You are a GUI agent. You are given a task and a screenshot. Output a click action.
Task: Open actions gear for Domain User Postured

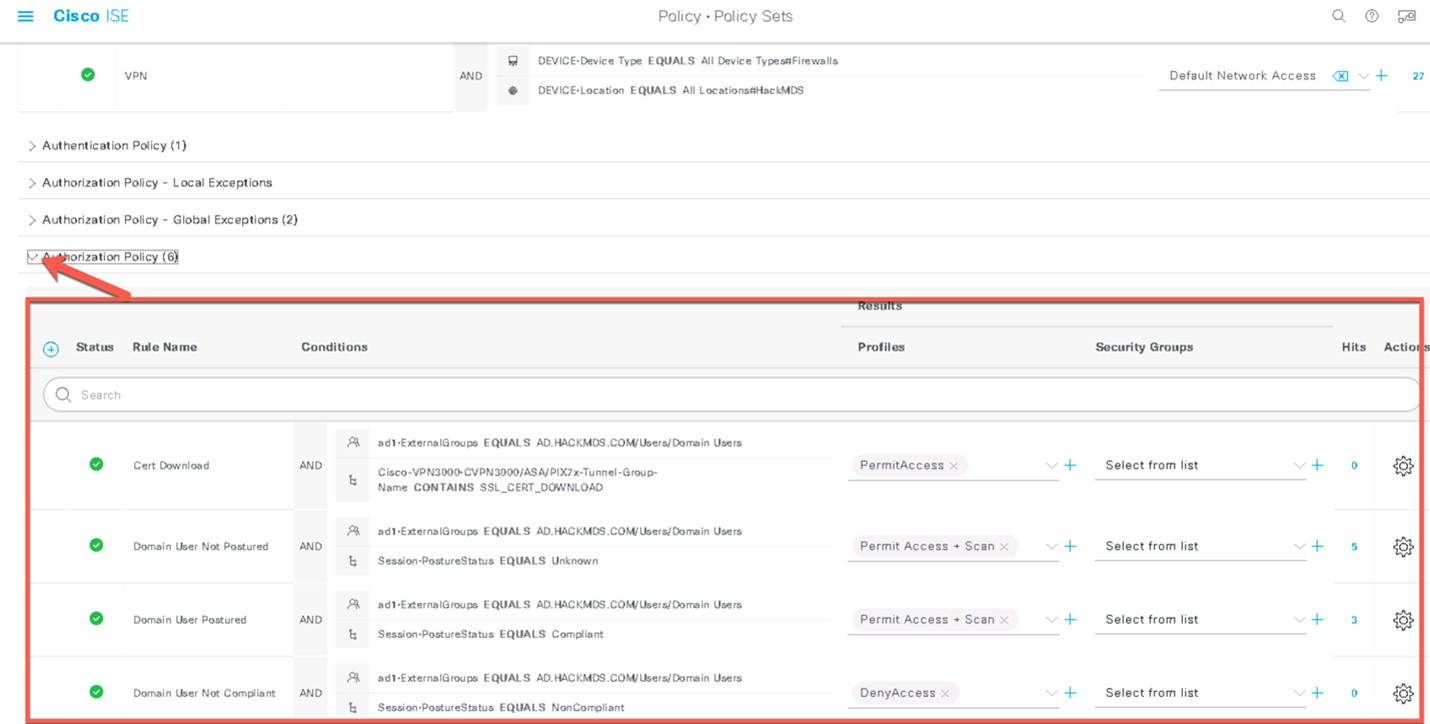tap(1403, 620)
